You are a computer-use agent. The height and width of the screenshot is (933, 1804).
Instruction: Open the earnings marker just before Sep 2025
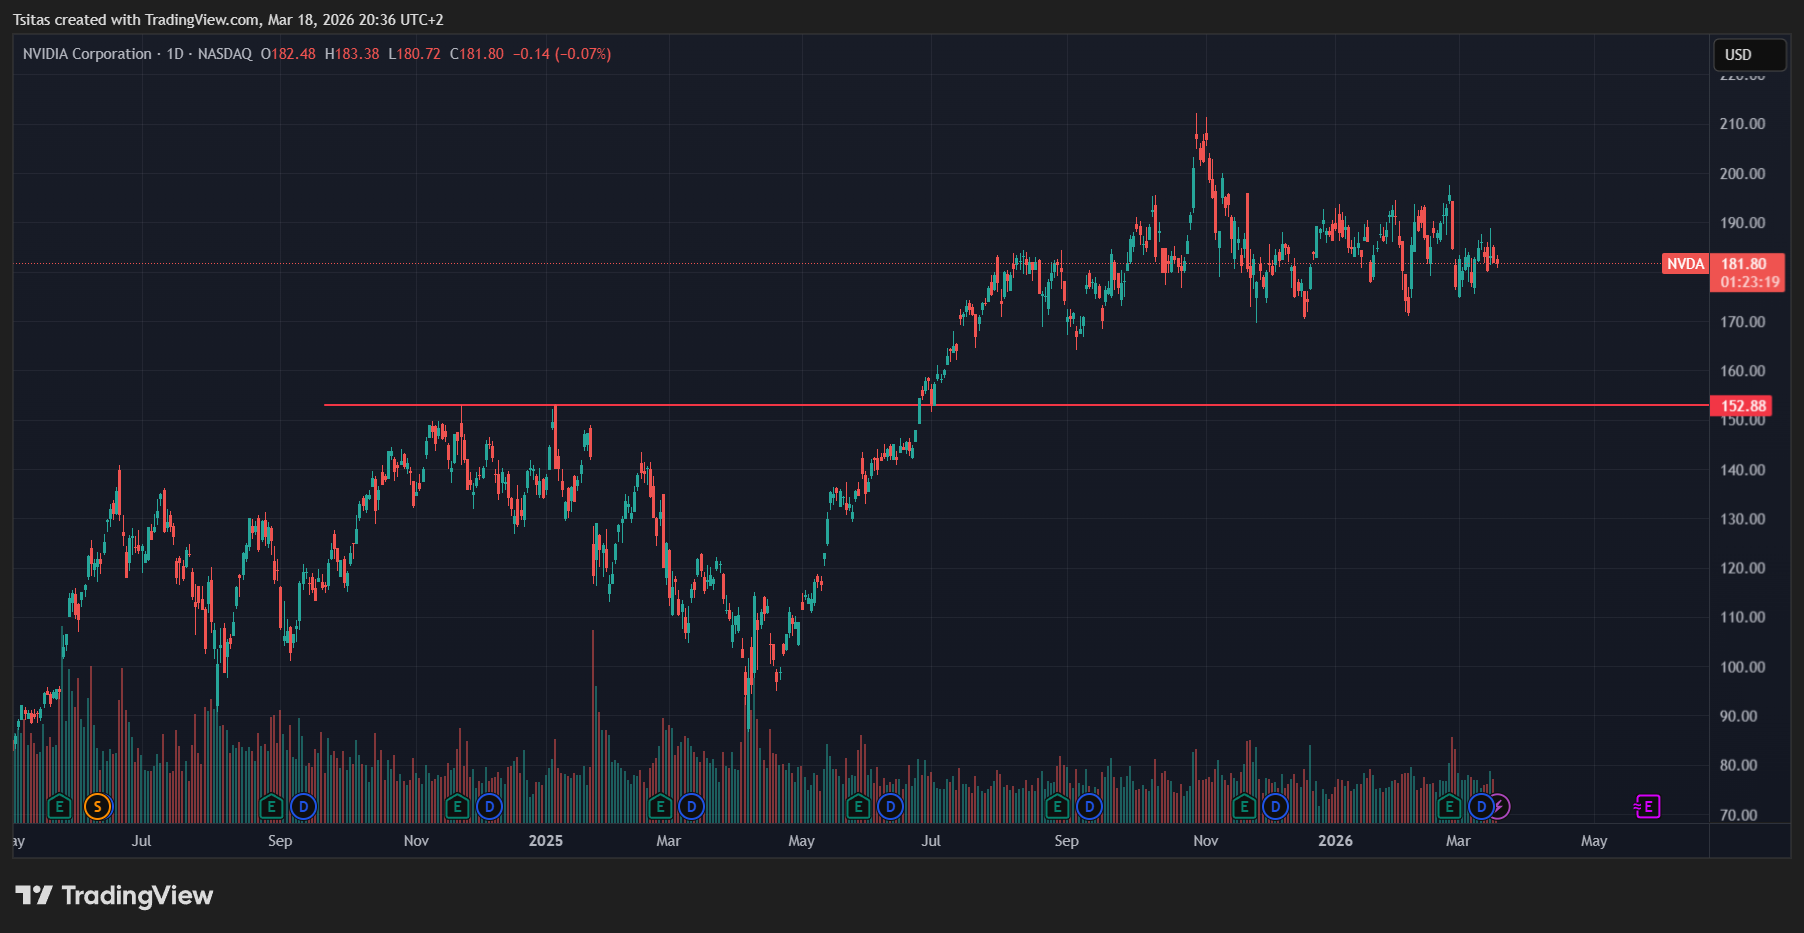point(1057,806)
